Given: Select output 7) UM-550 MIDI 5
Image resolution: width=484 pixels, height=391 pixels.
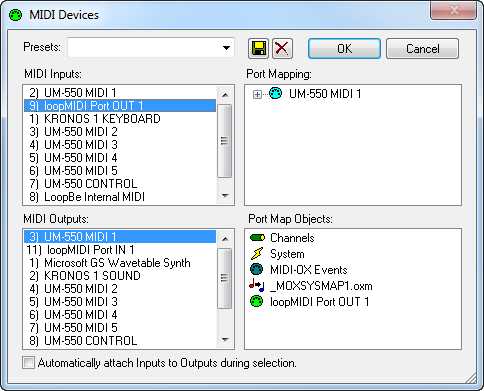Looking at the screenshot, I should point(120,328).
